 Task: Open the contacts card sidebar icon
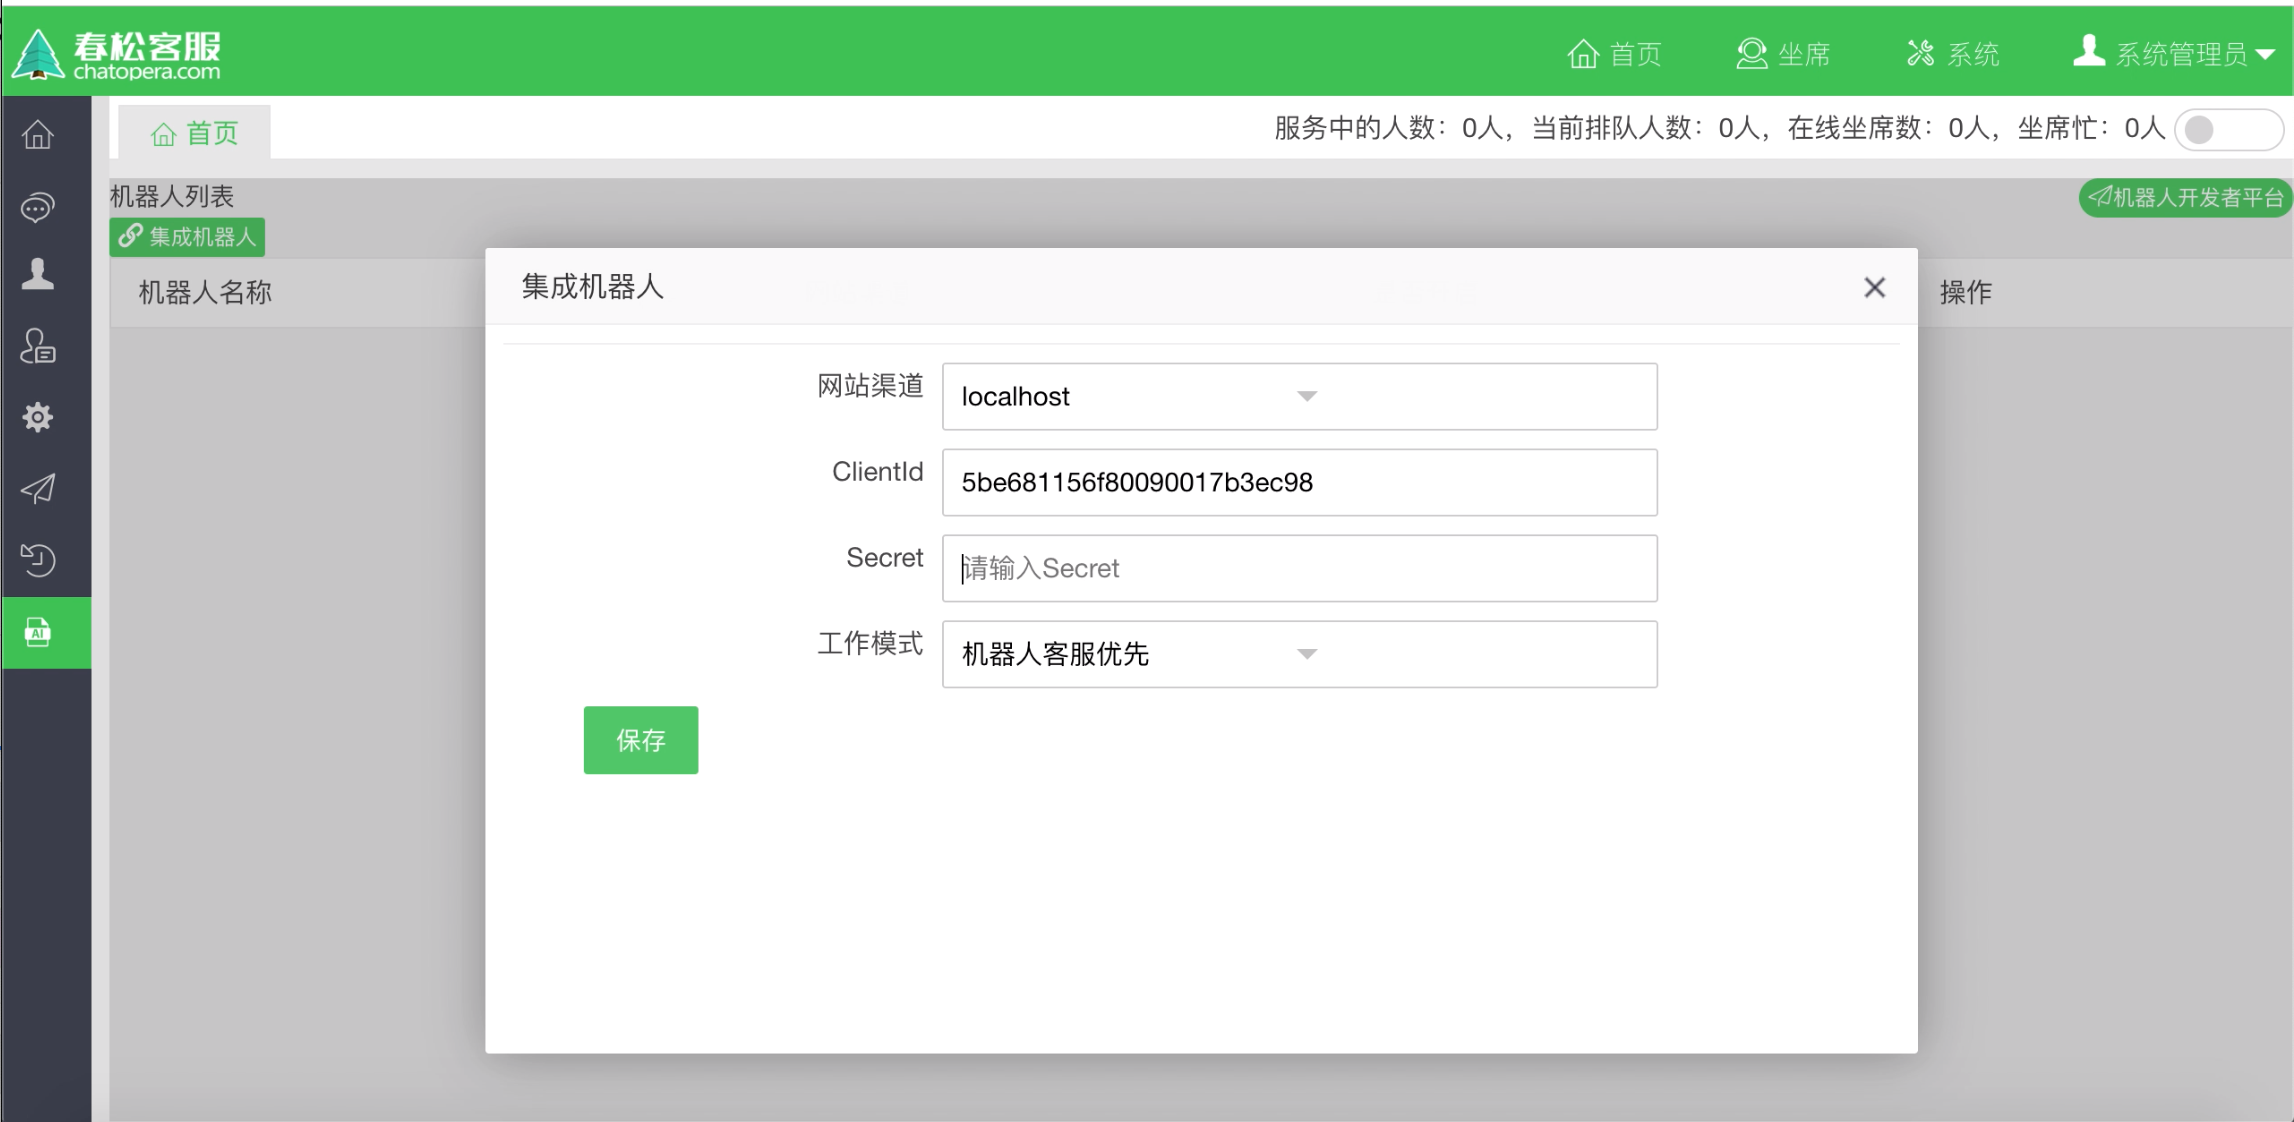click(x=38, y=346)
